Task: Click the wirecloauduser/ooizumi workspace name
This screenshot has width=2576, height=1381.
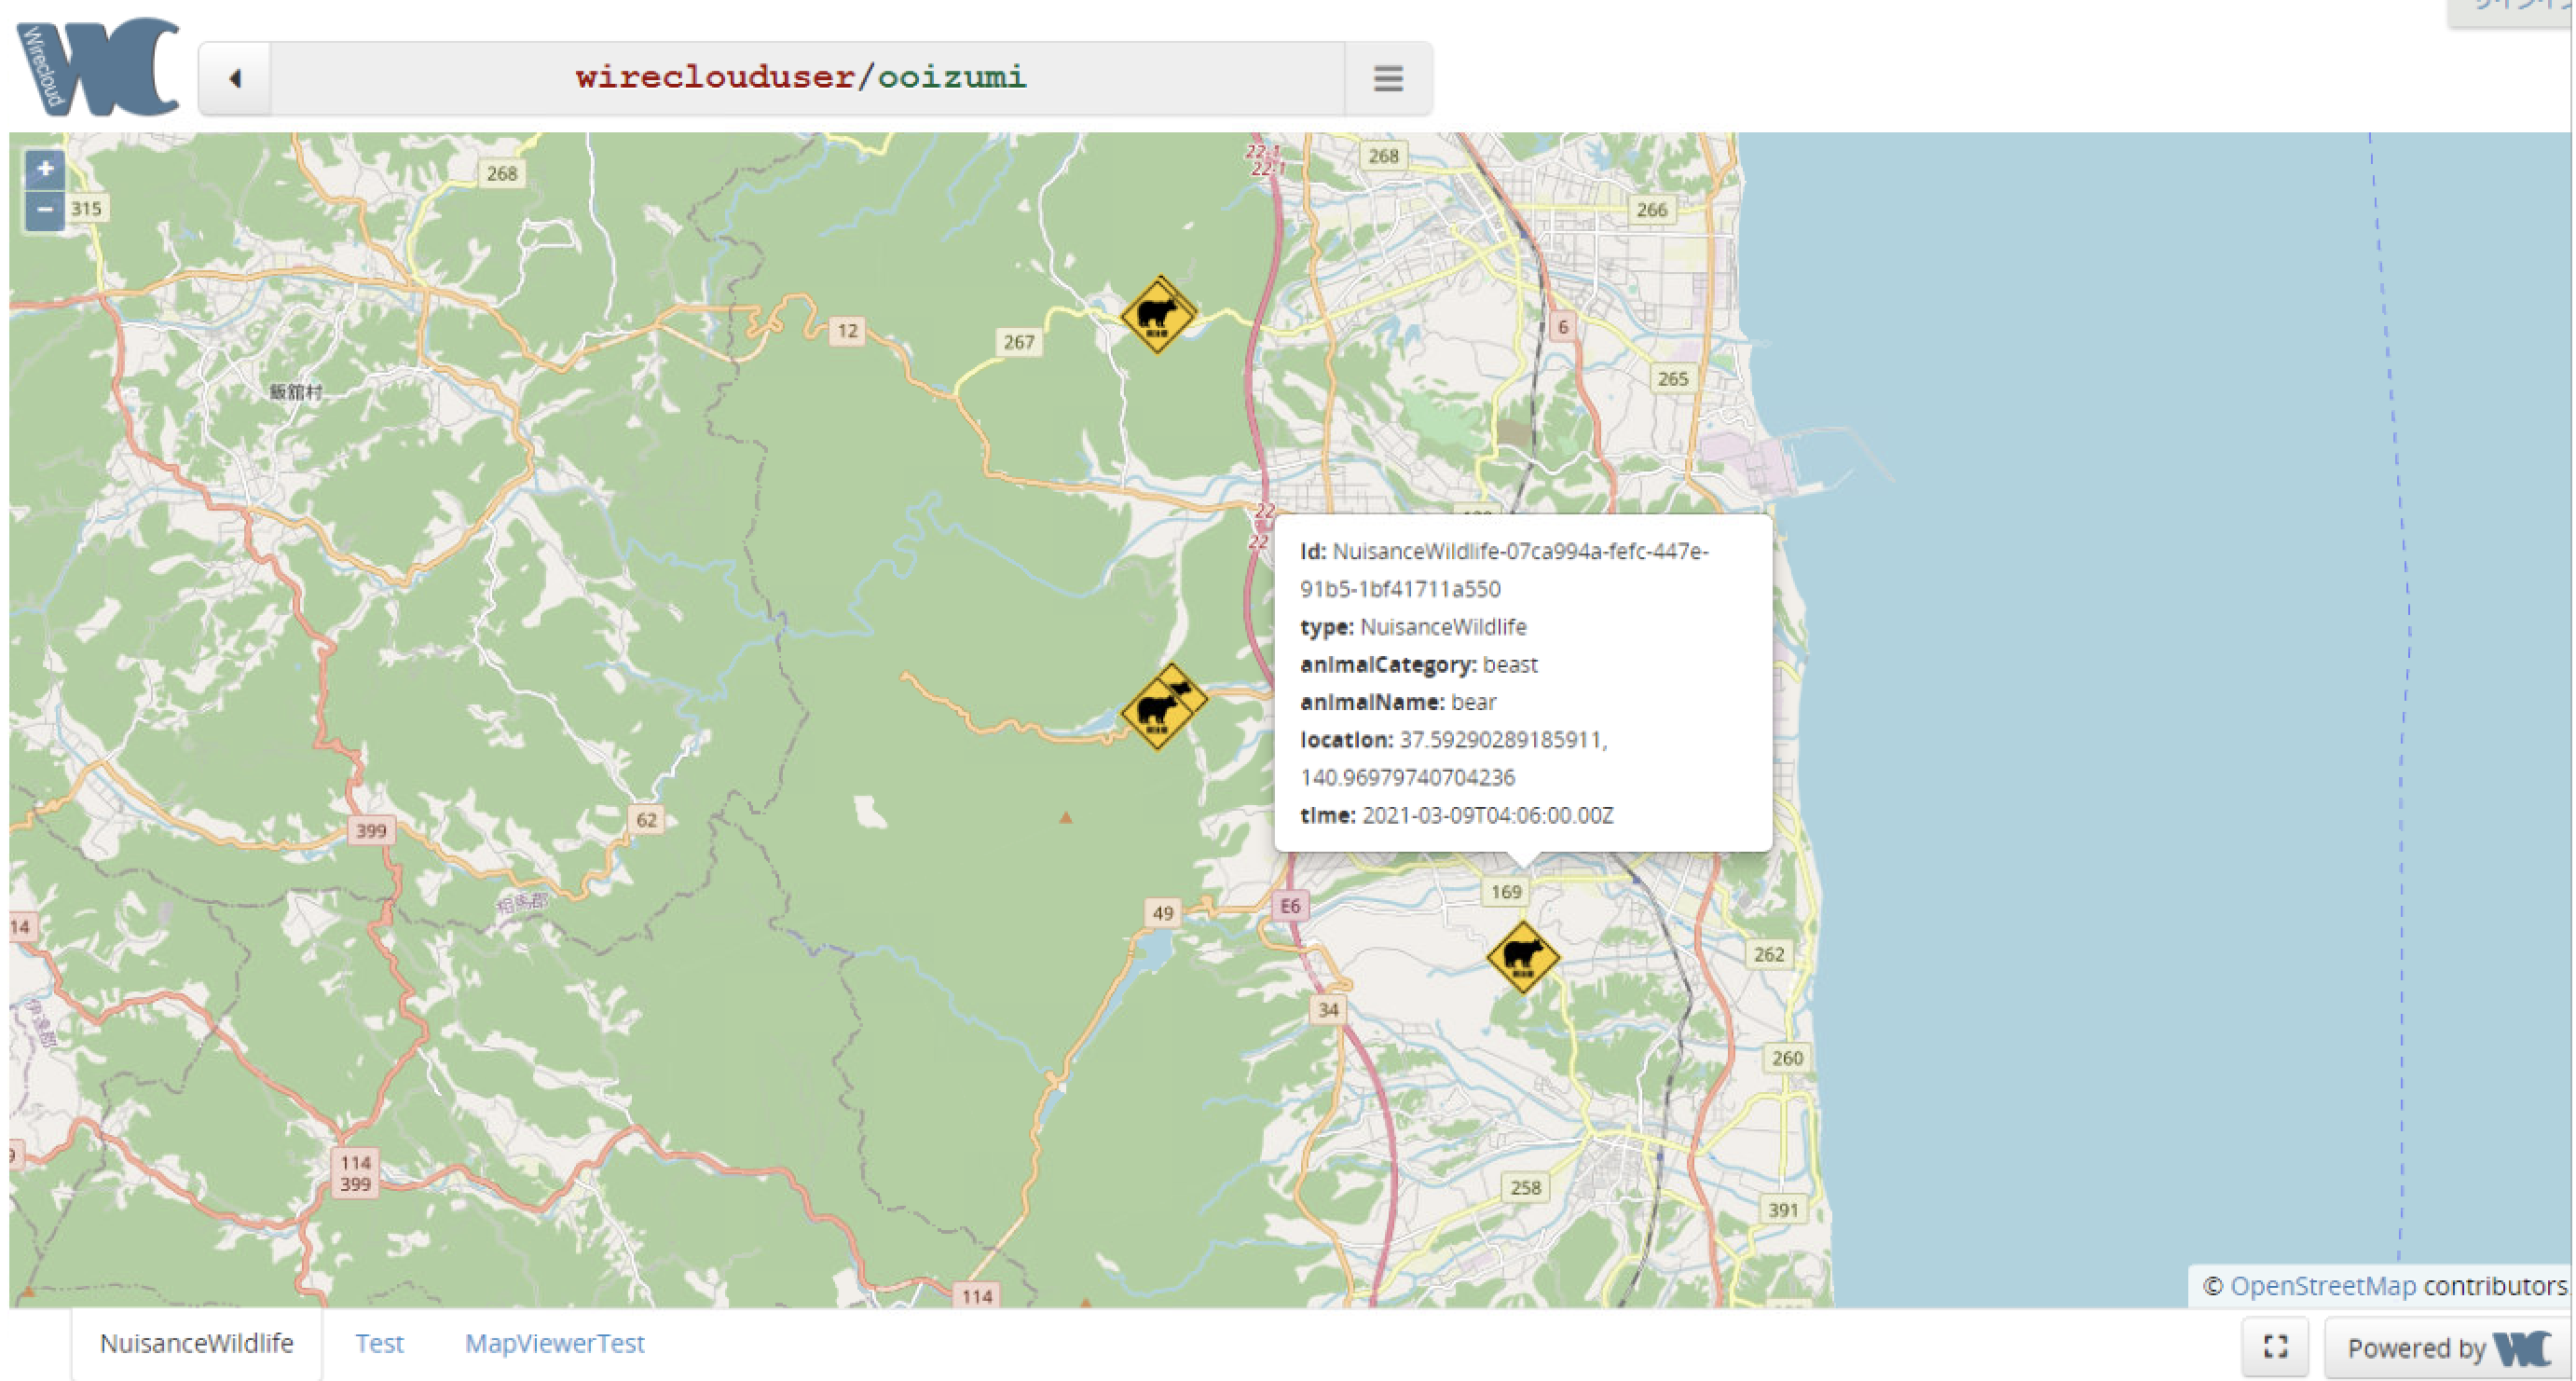Action: [799, 78]
